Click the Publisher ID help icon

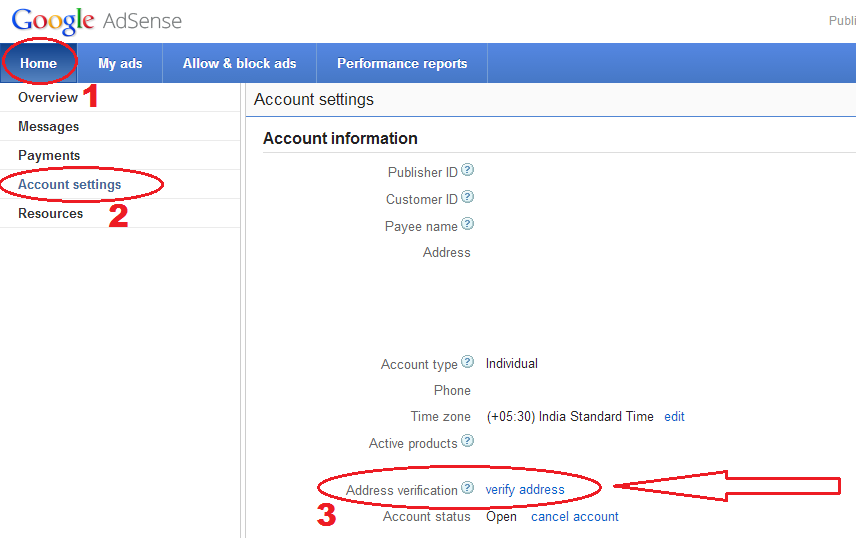[x=467, y=170]
